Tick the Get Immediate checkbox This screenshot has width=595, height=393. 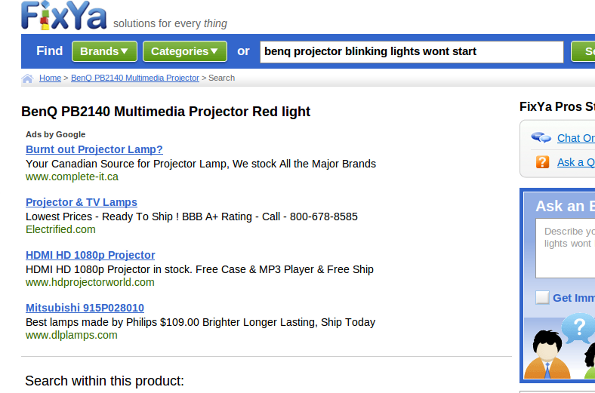(542, 298)
